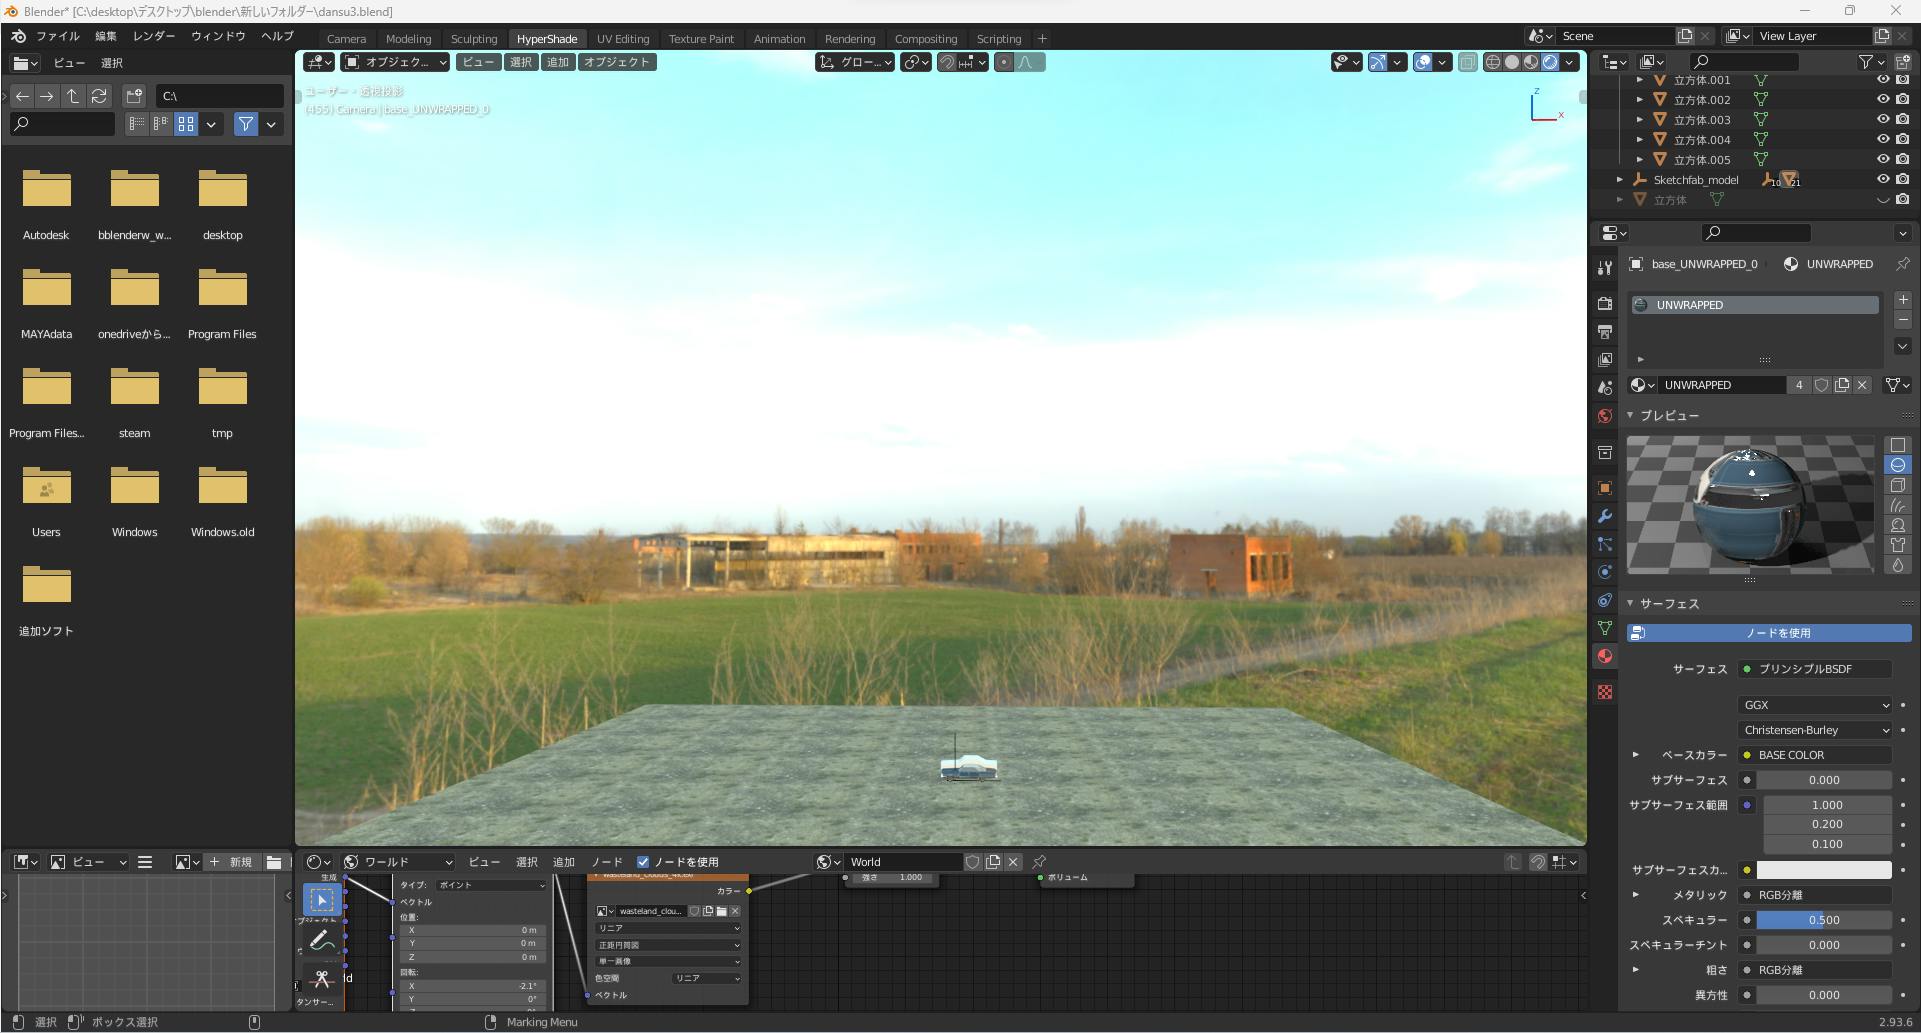Image resolution: width=1921 pixels, height=1033 pixels.
Task: Click 新規 image button
Action: (233, 862)
